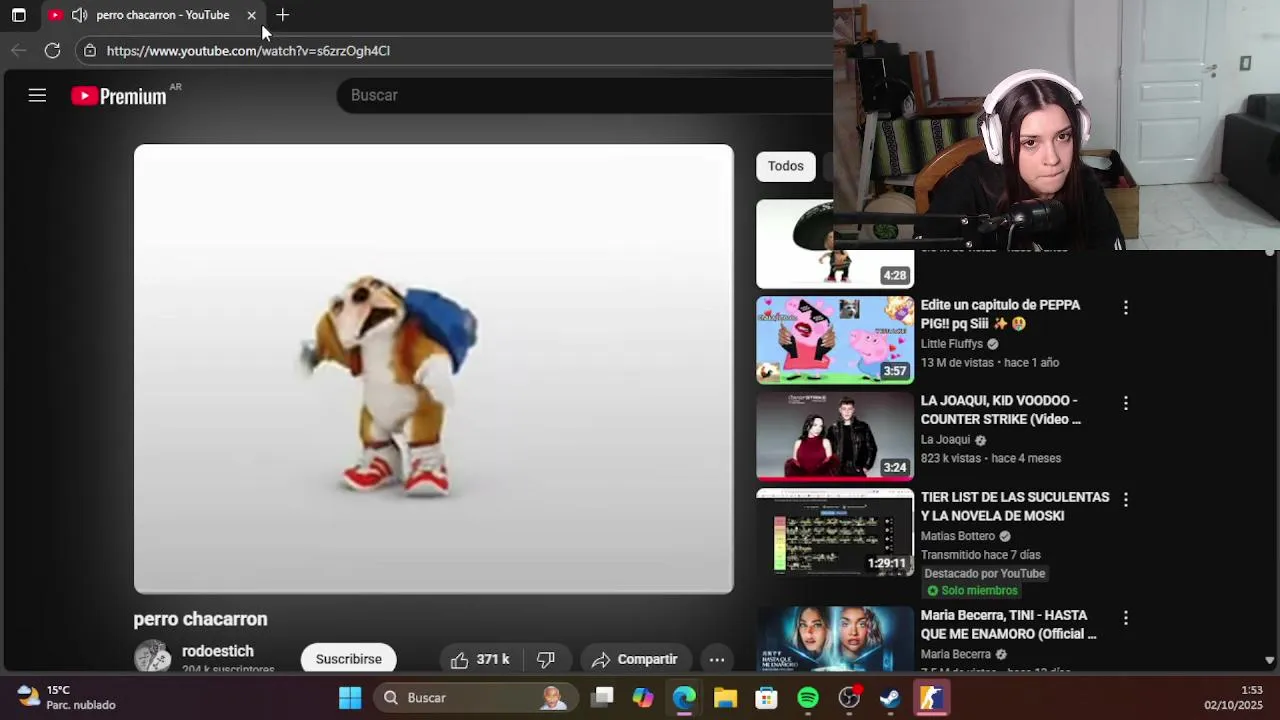The height and width of the screenshot is (720, 1280).
Task: Open 'LA JOAQUI, KID VOODOO' video title
Action: pos(1000,410)
